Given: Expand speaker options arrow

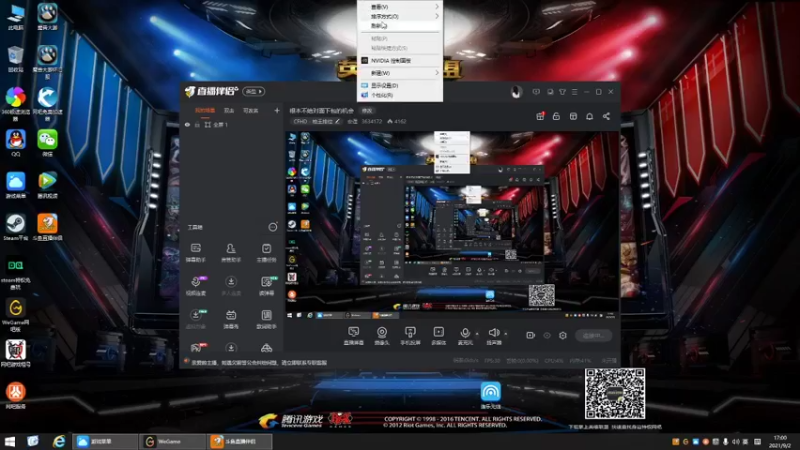Looking at the screenshot, I should coord(506,334).
